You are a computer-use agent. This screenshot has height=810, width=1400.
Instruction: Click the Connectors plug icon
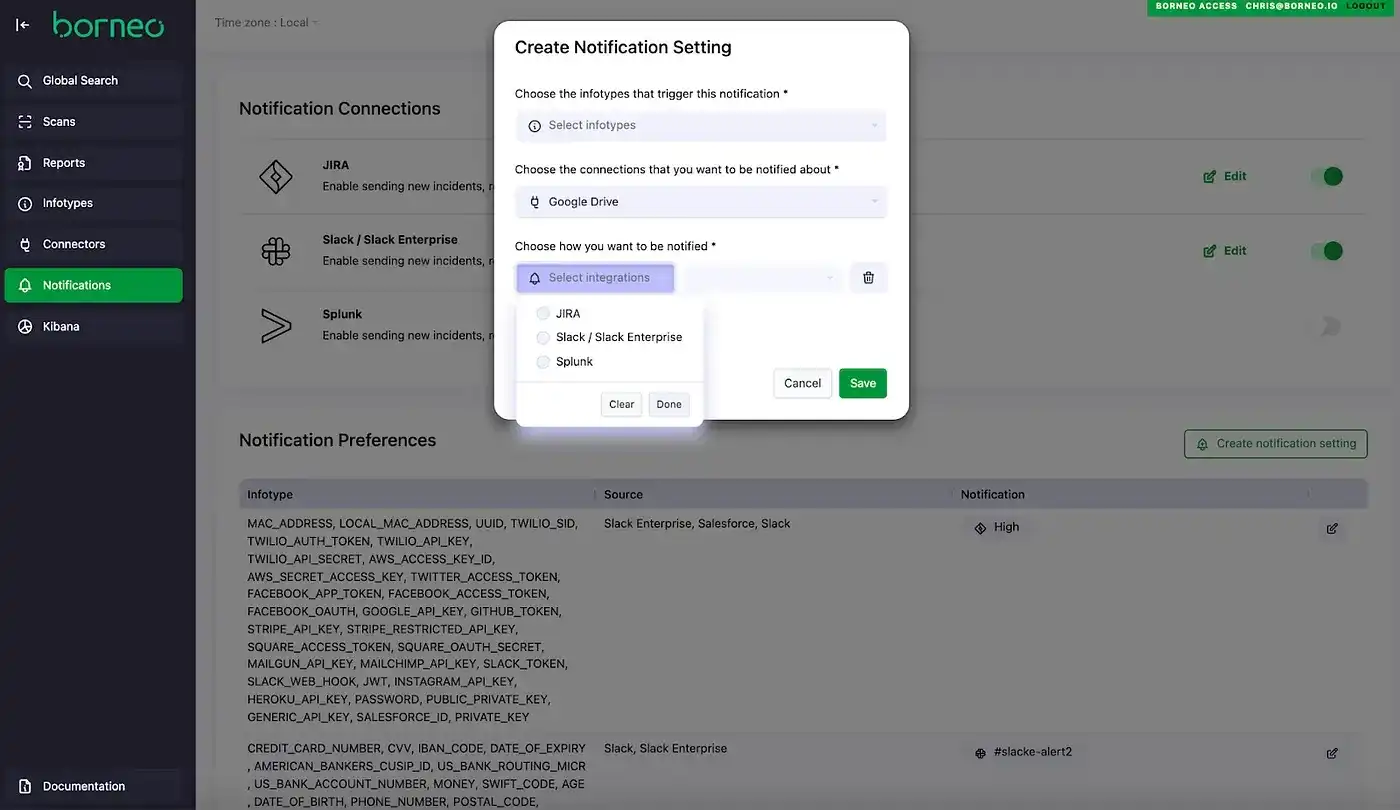click(x=25, y=245)
